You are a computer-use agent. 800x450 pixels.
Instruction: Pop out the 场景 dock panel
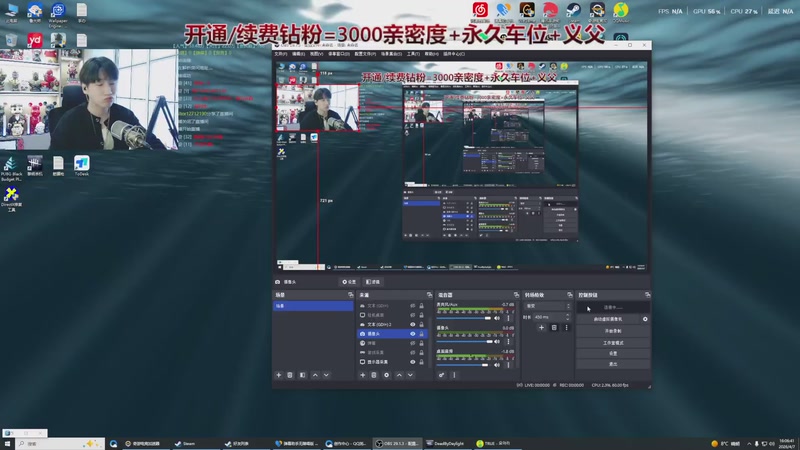[x=350, y=295]
